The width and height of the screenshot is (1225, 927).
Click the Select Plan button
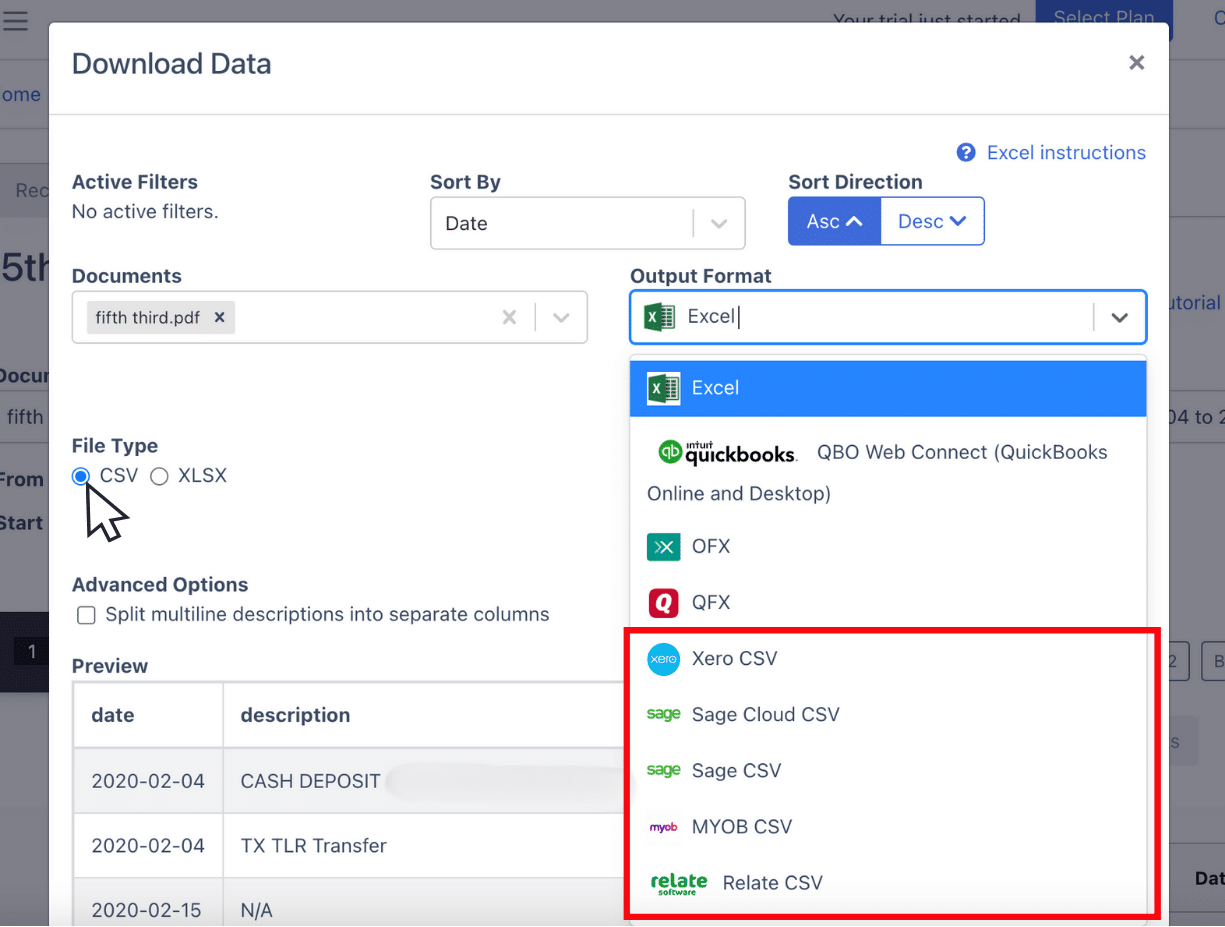click(x=1104, y=17)
